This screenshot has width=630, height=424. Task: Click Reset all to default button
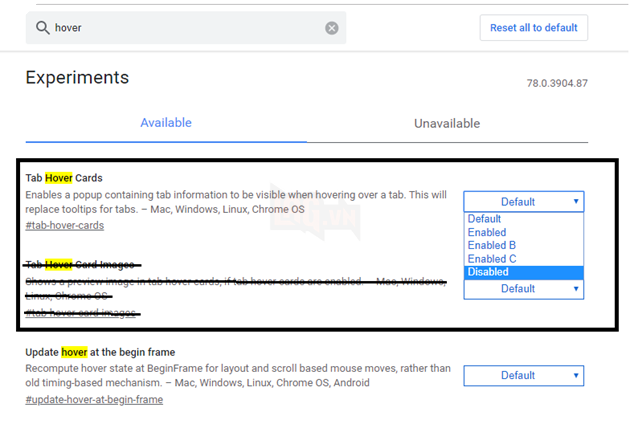[x=533, y=28]
